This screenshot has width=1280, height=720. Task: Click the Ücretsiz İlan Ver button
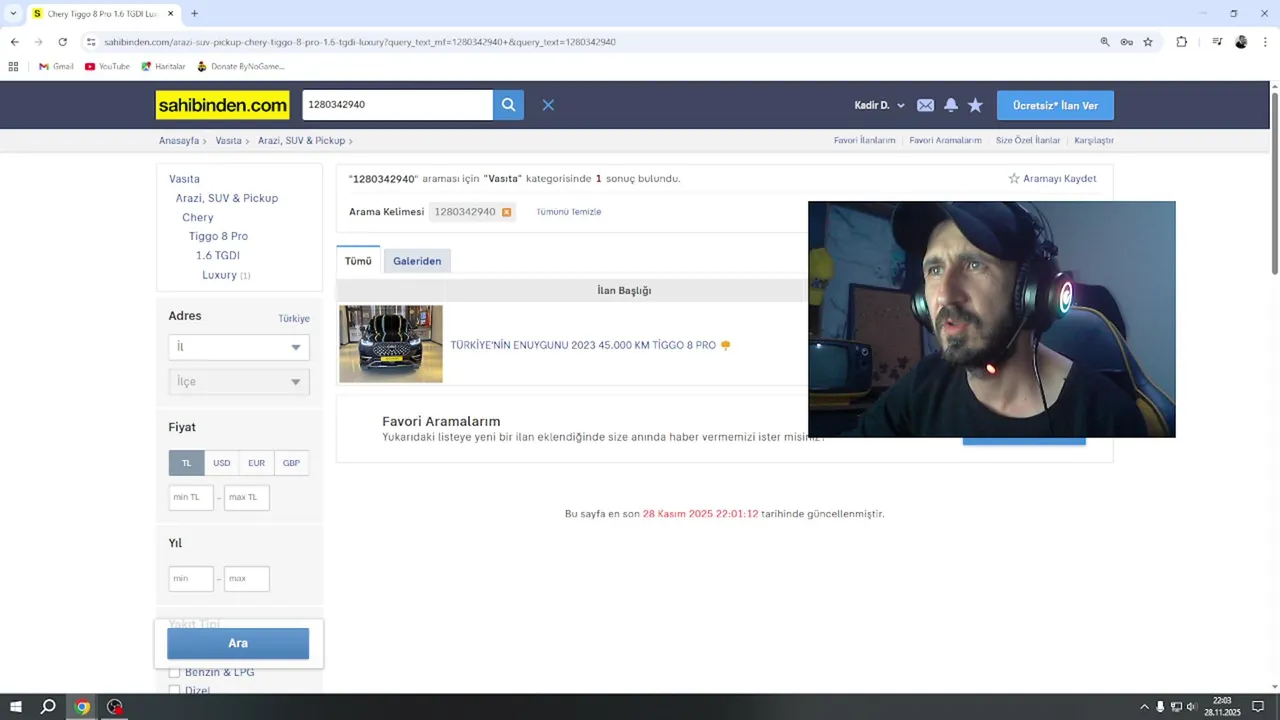tap(1055, 105)
